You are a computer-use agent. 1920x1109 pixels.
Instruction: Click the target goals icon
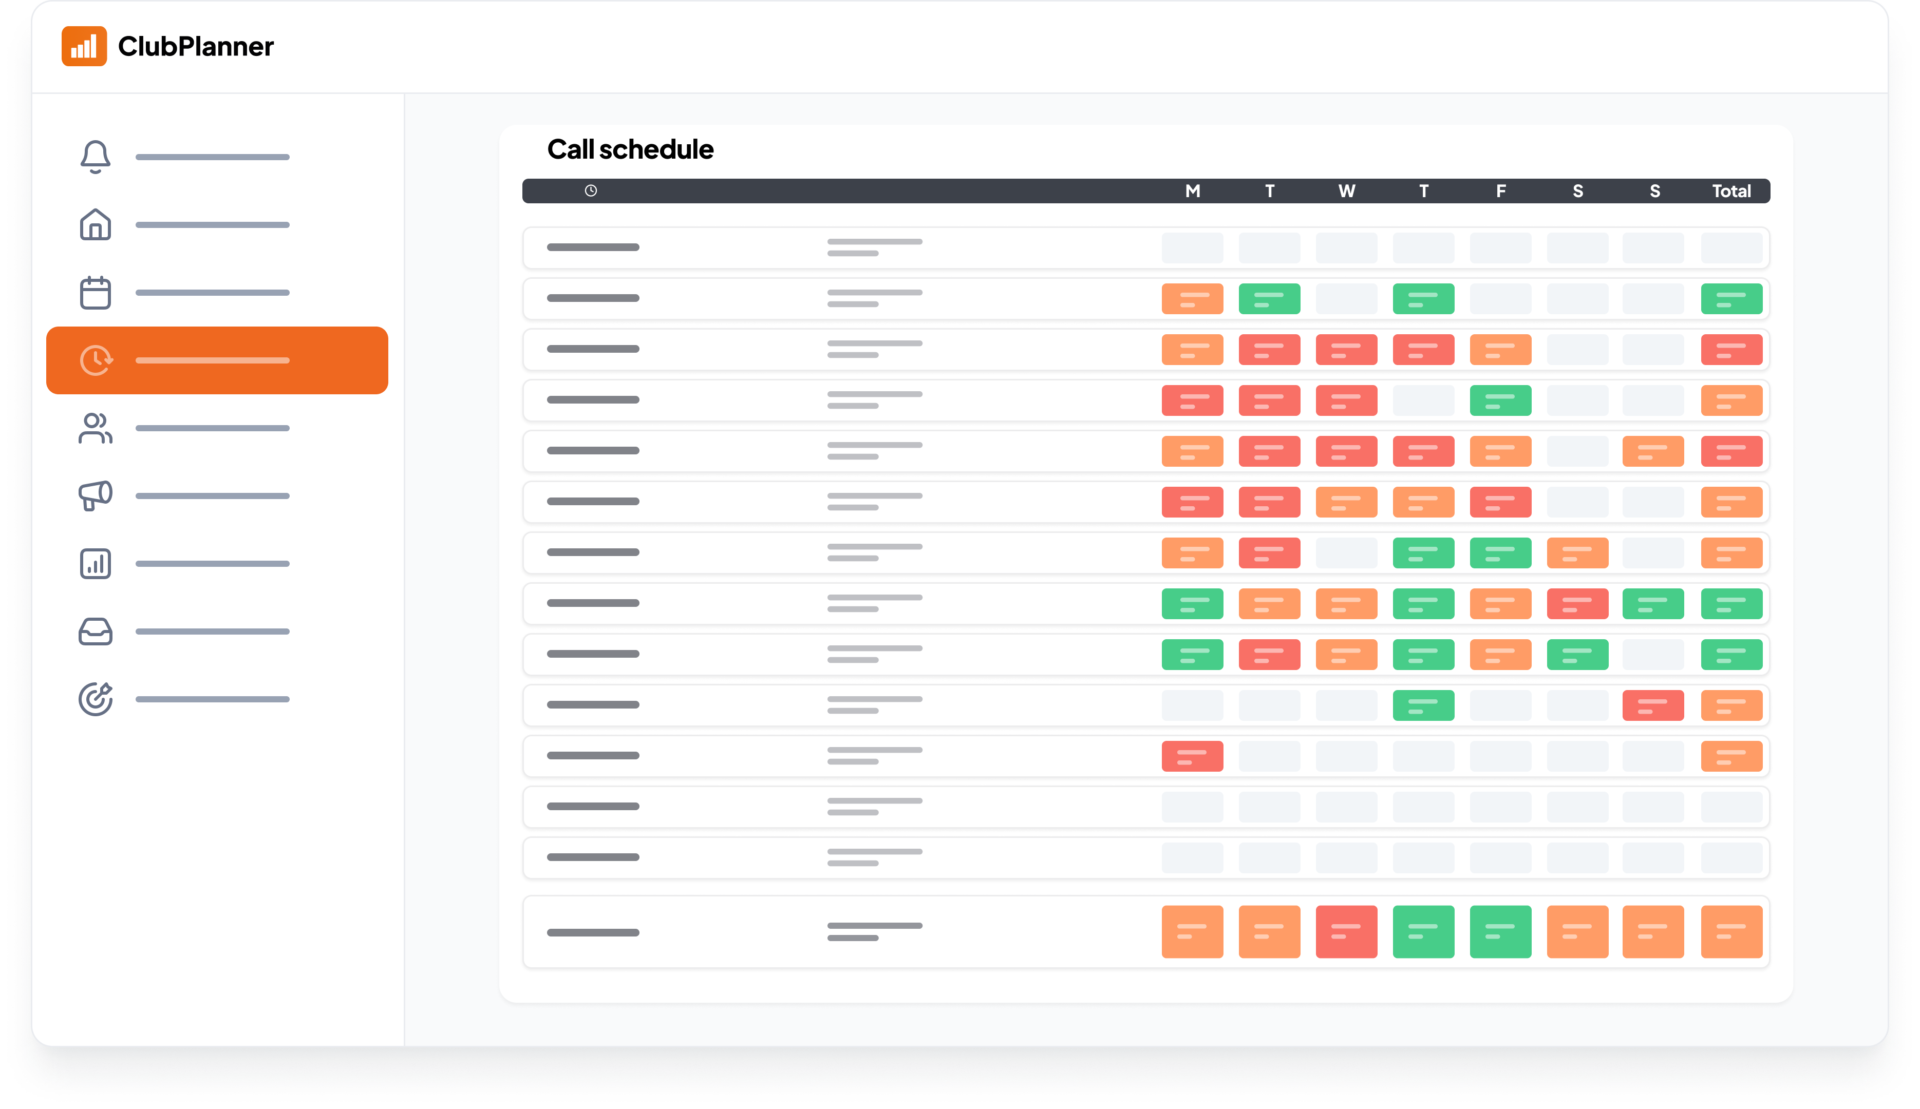[95, 699]
